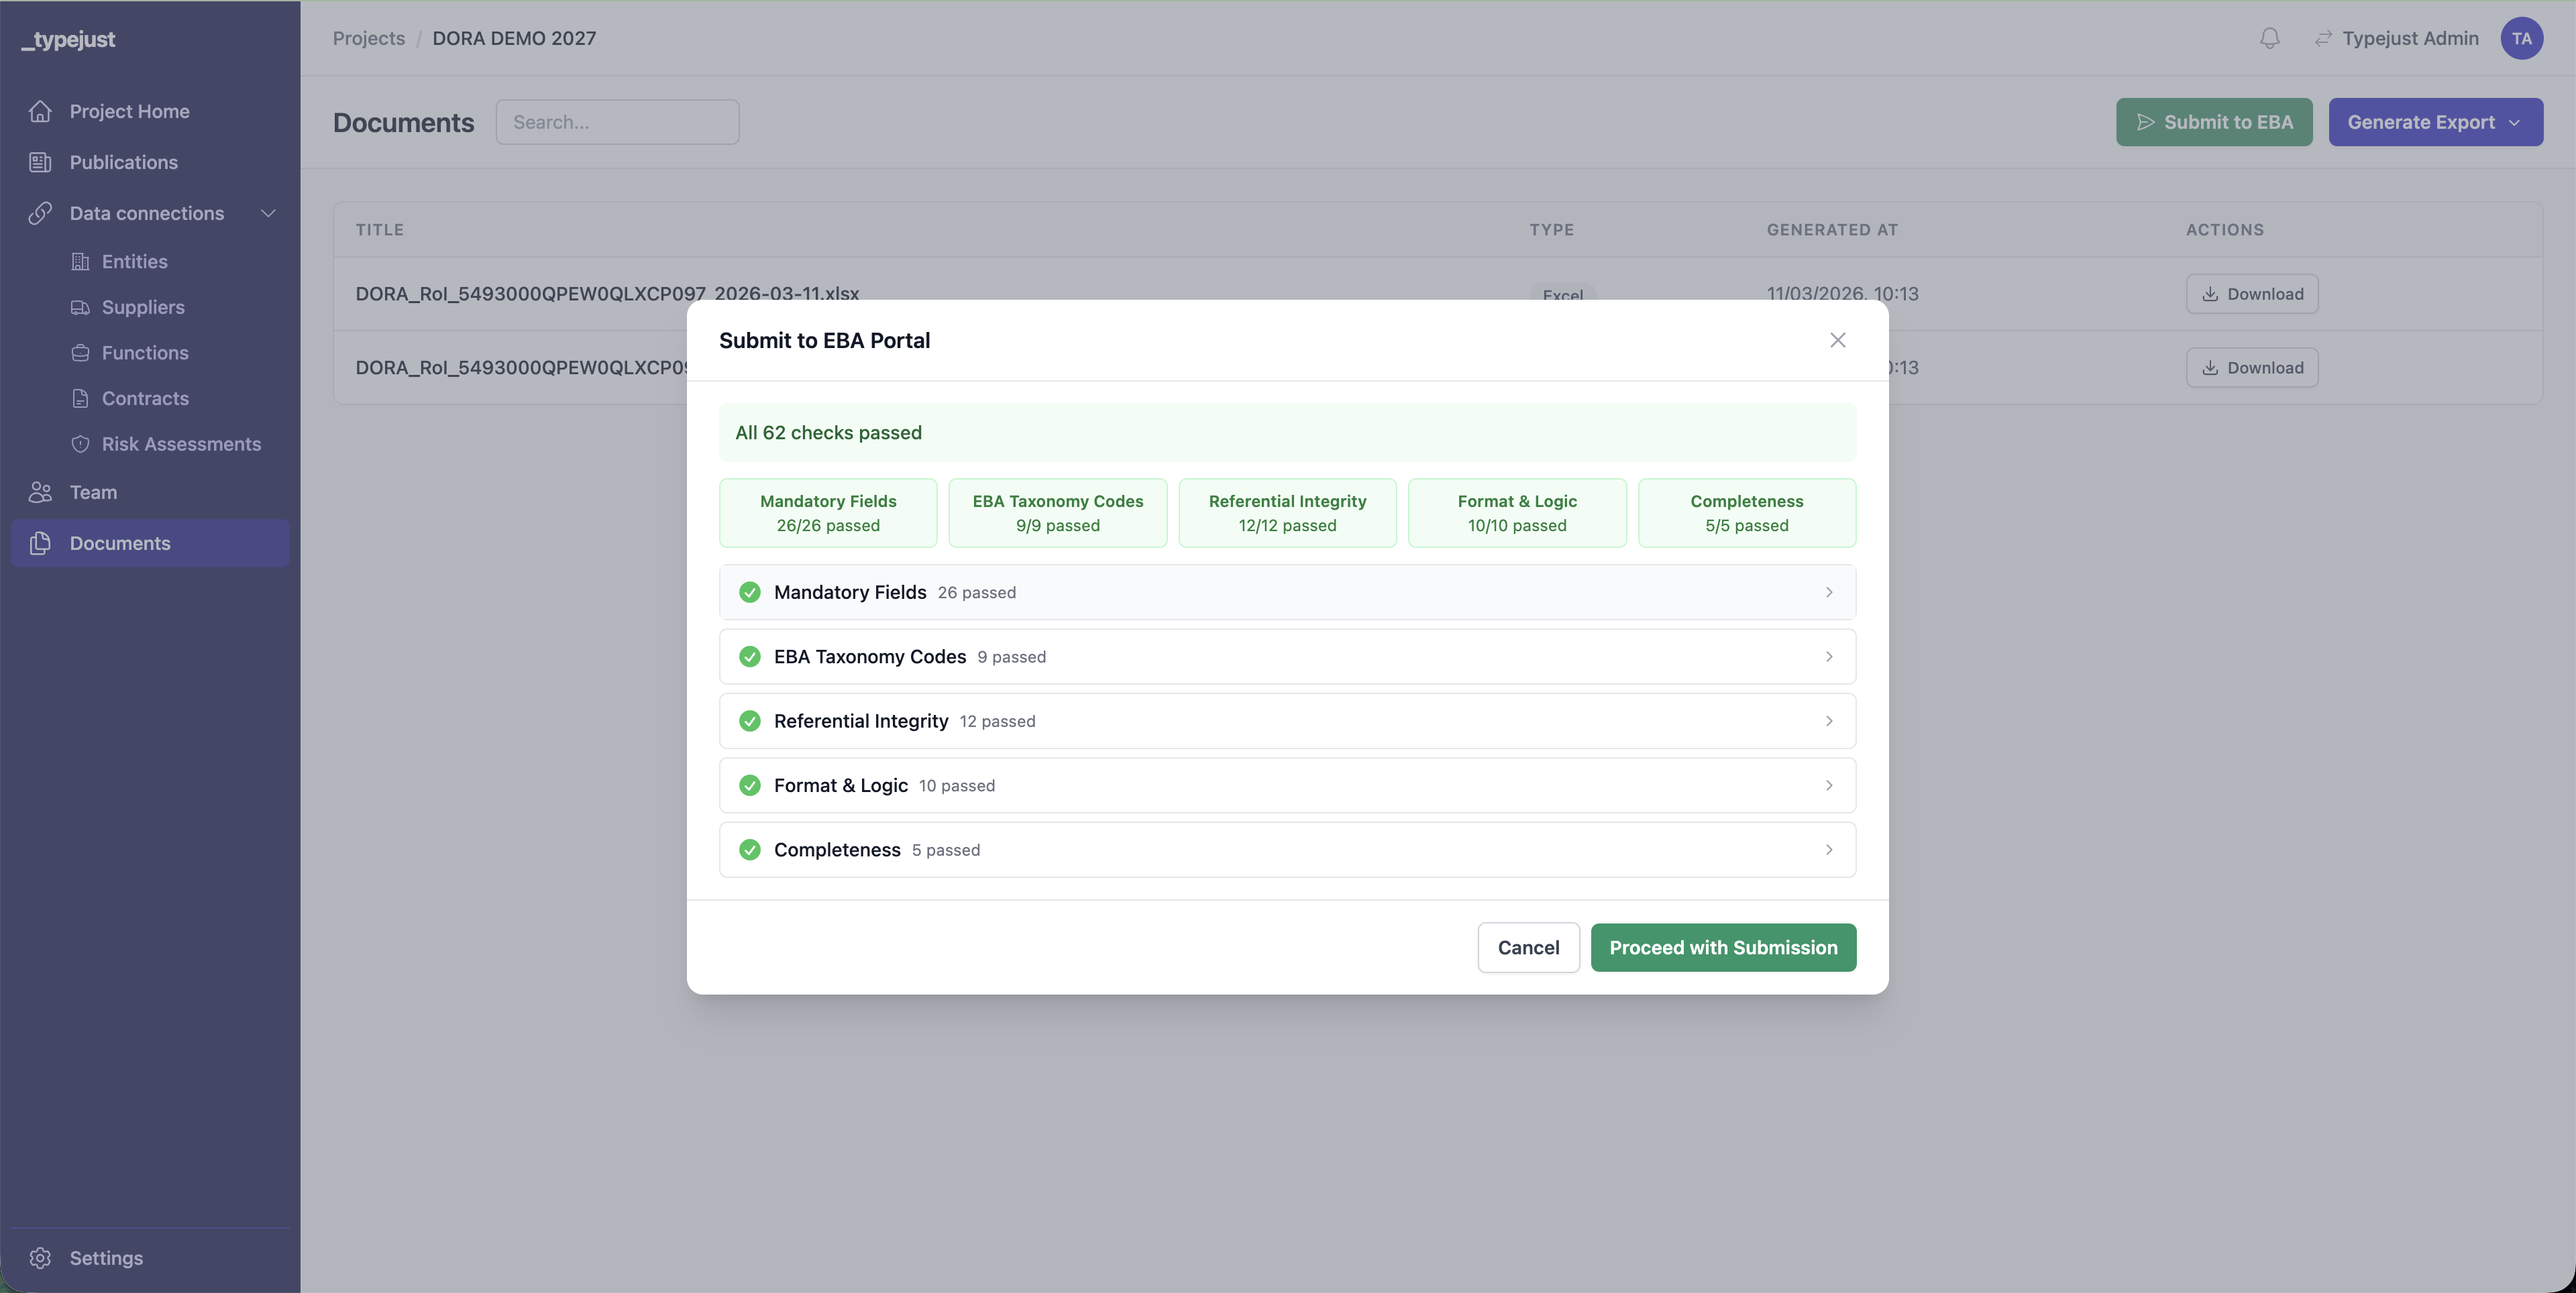
Task: Click the documents Search field
Action: (617, 122)
